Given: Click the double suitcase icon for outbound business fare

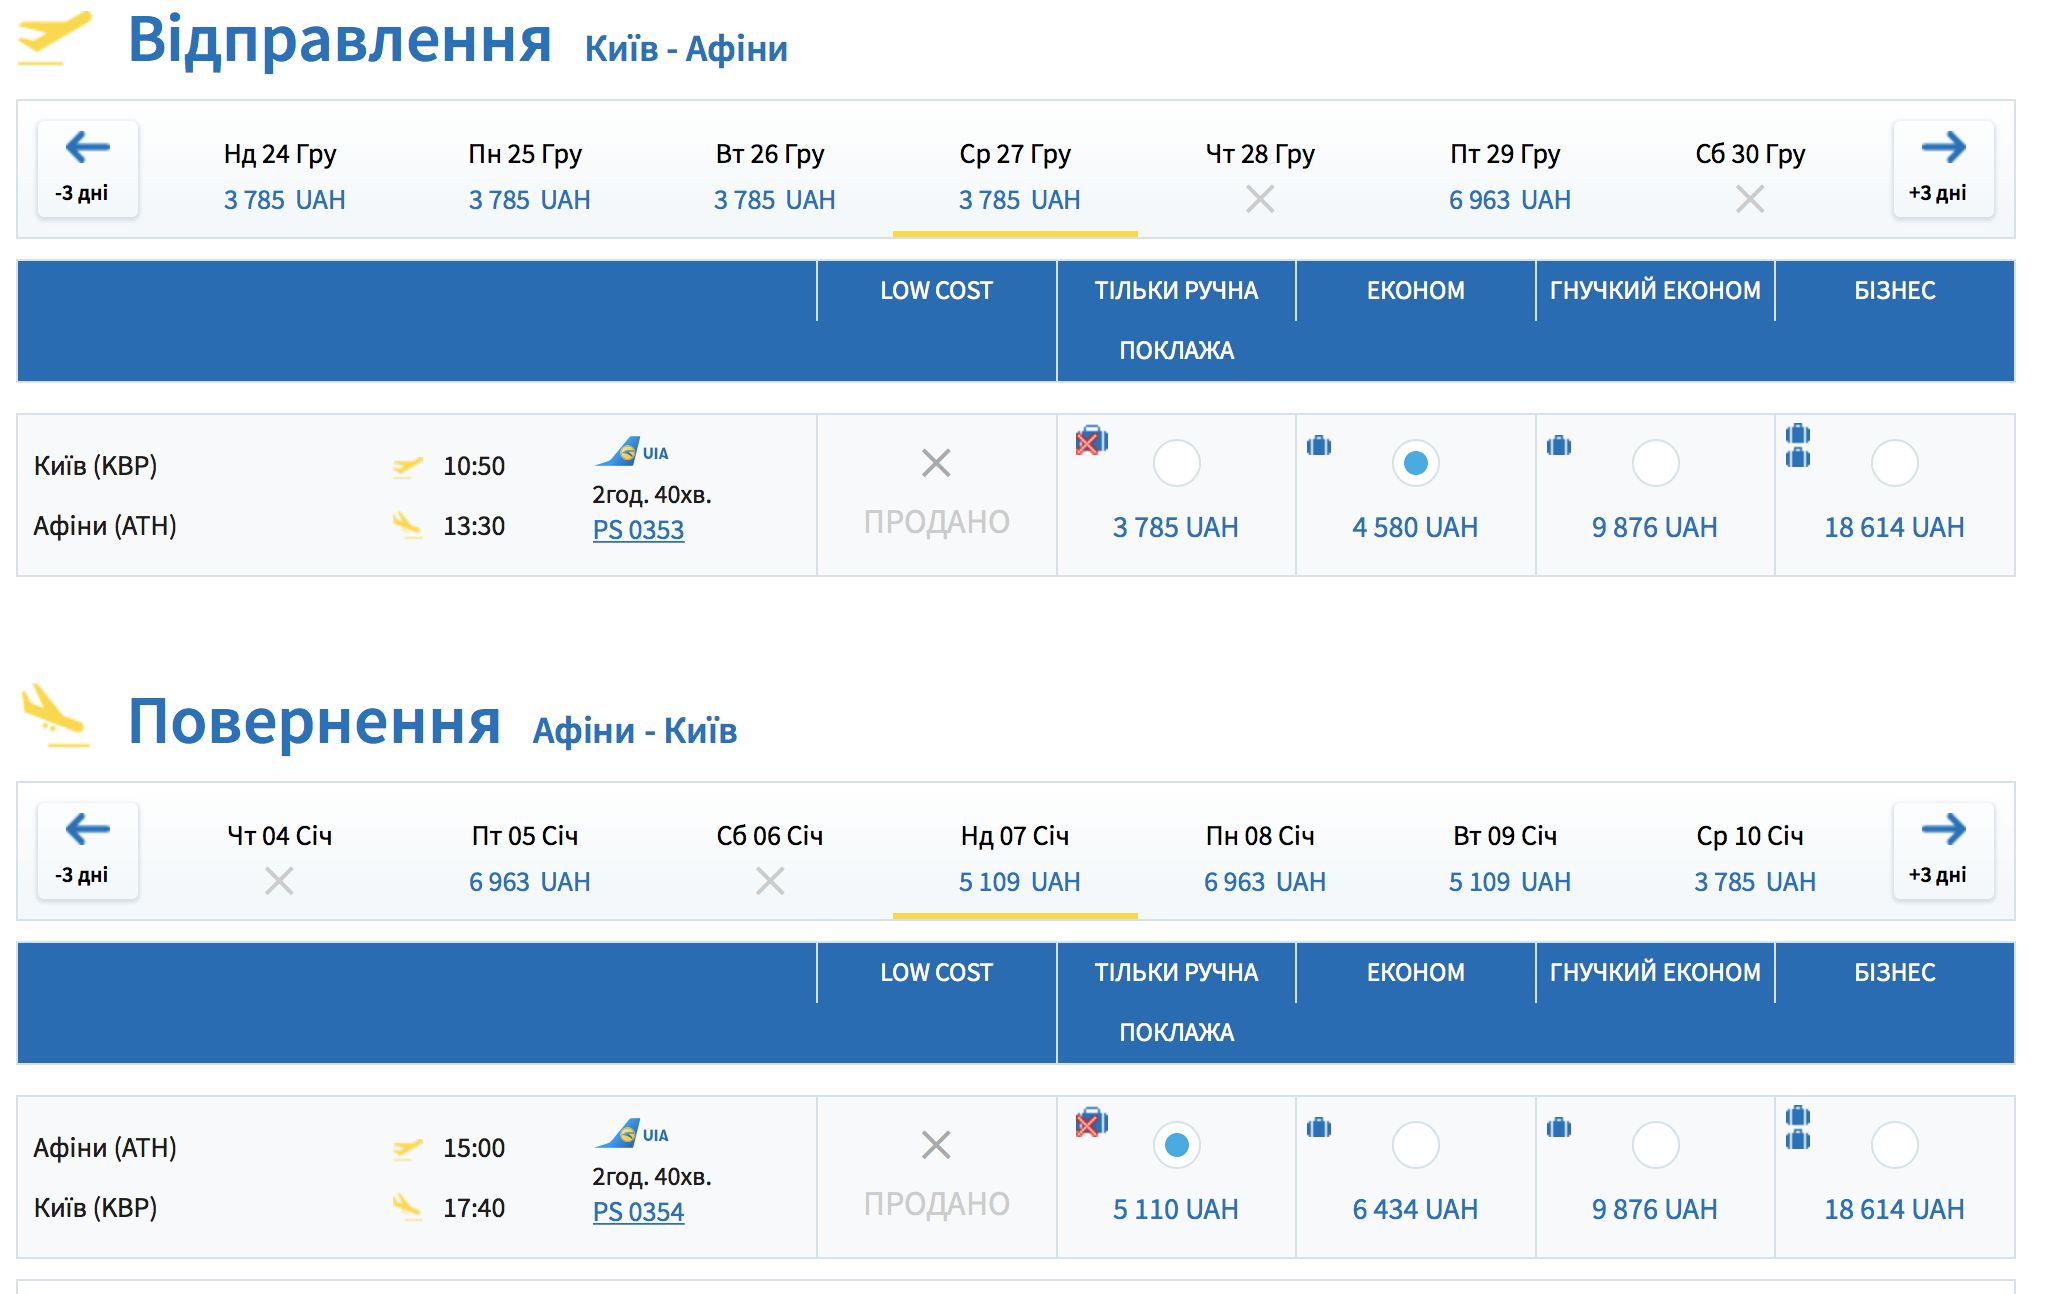Looking at the screenshot, I should point(1798,446).
